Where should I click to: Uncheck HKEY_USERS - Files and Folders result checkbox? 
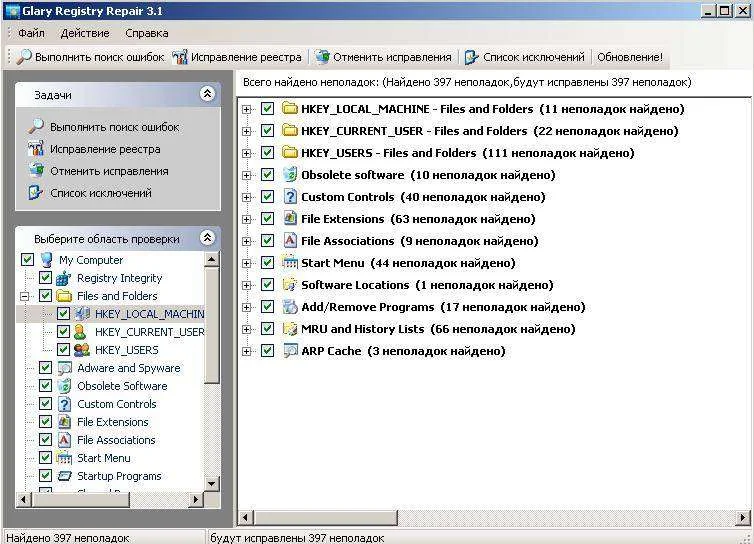(267, 152)
